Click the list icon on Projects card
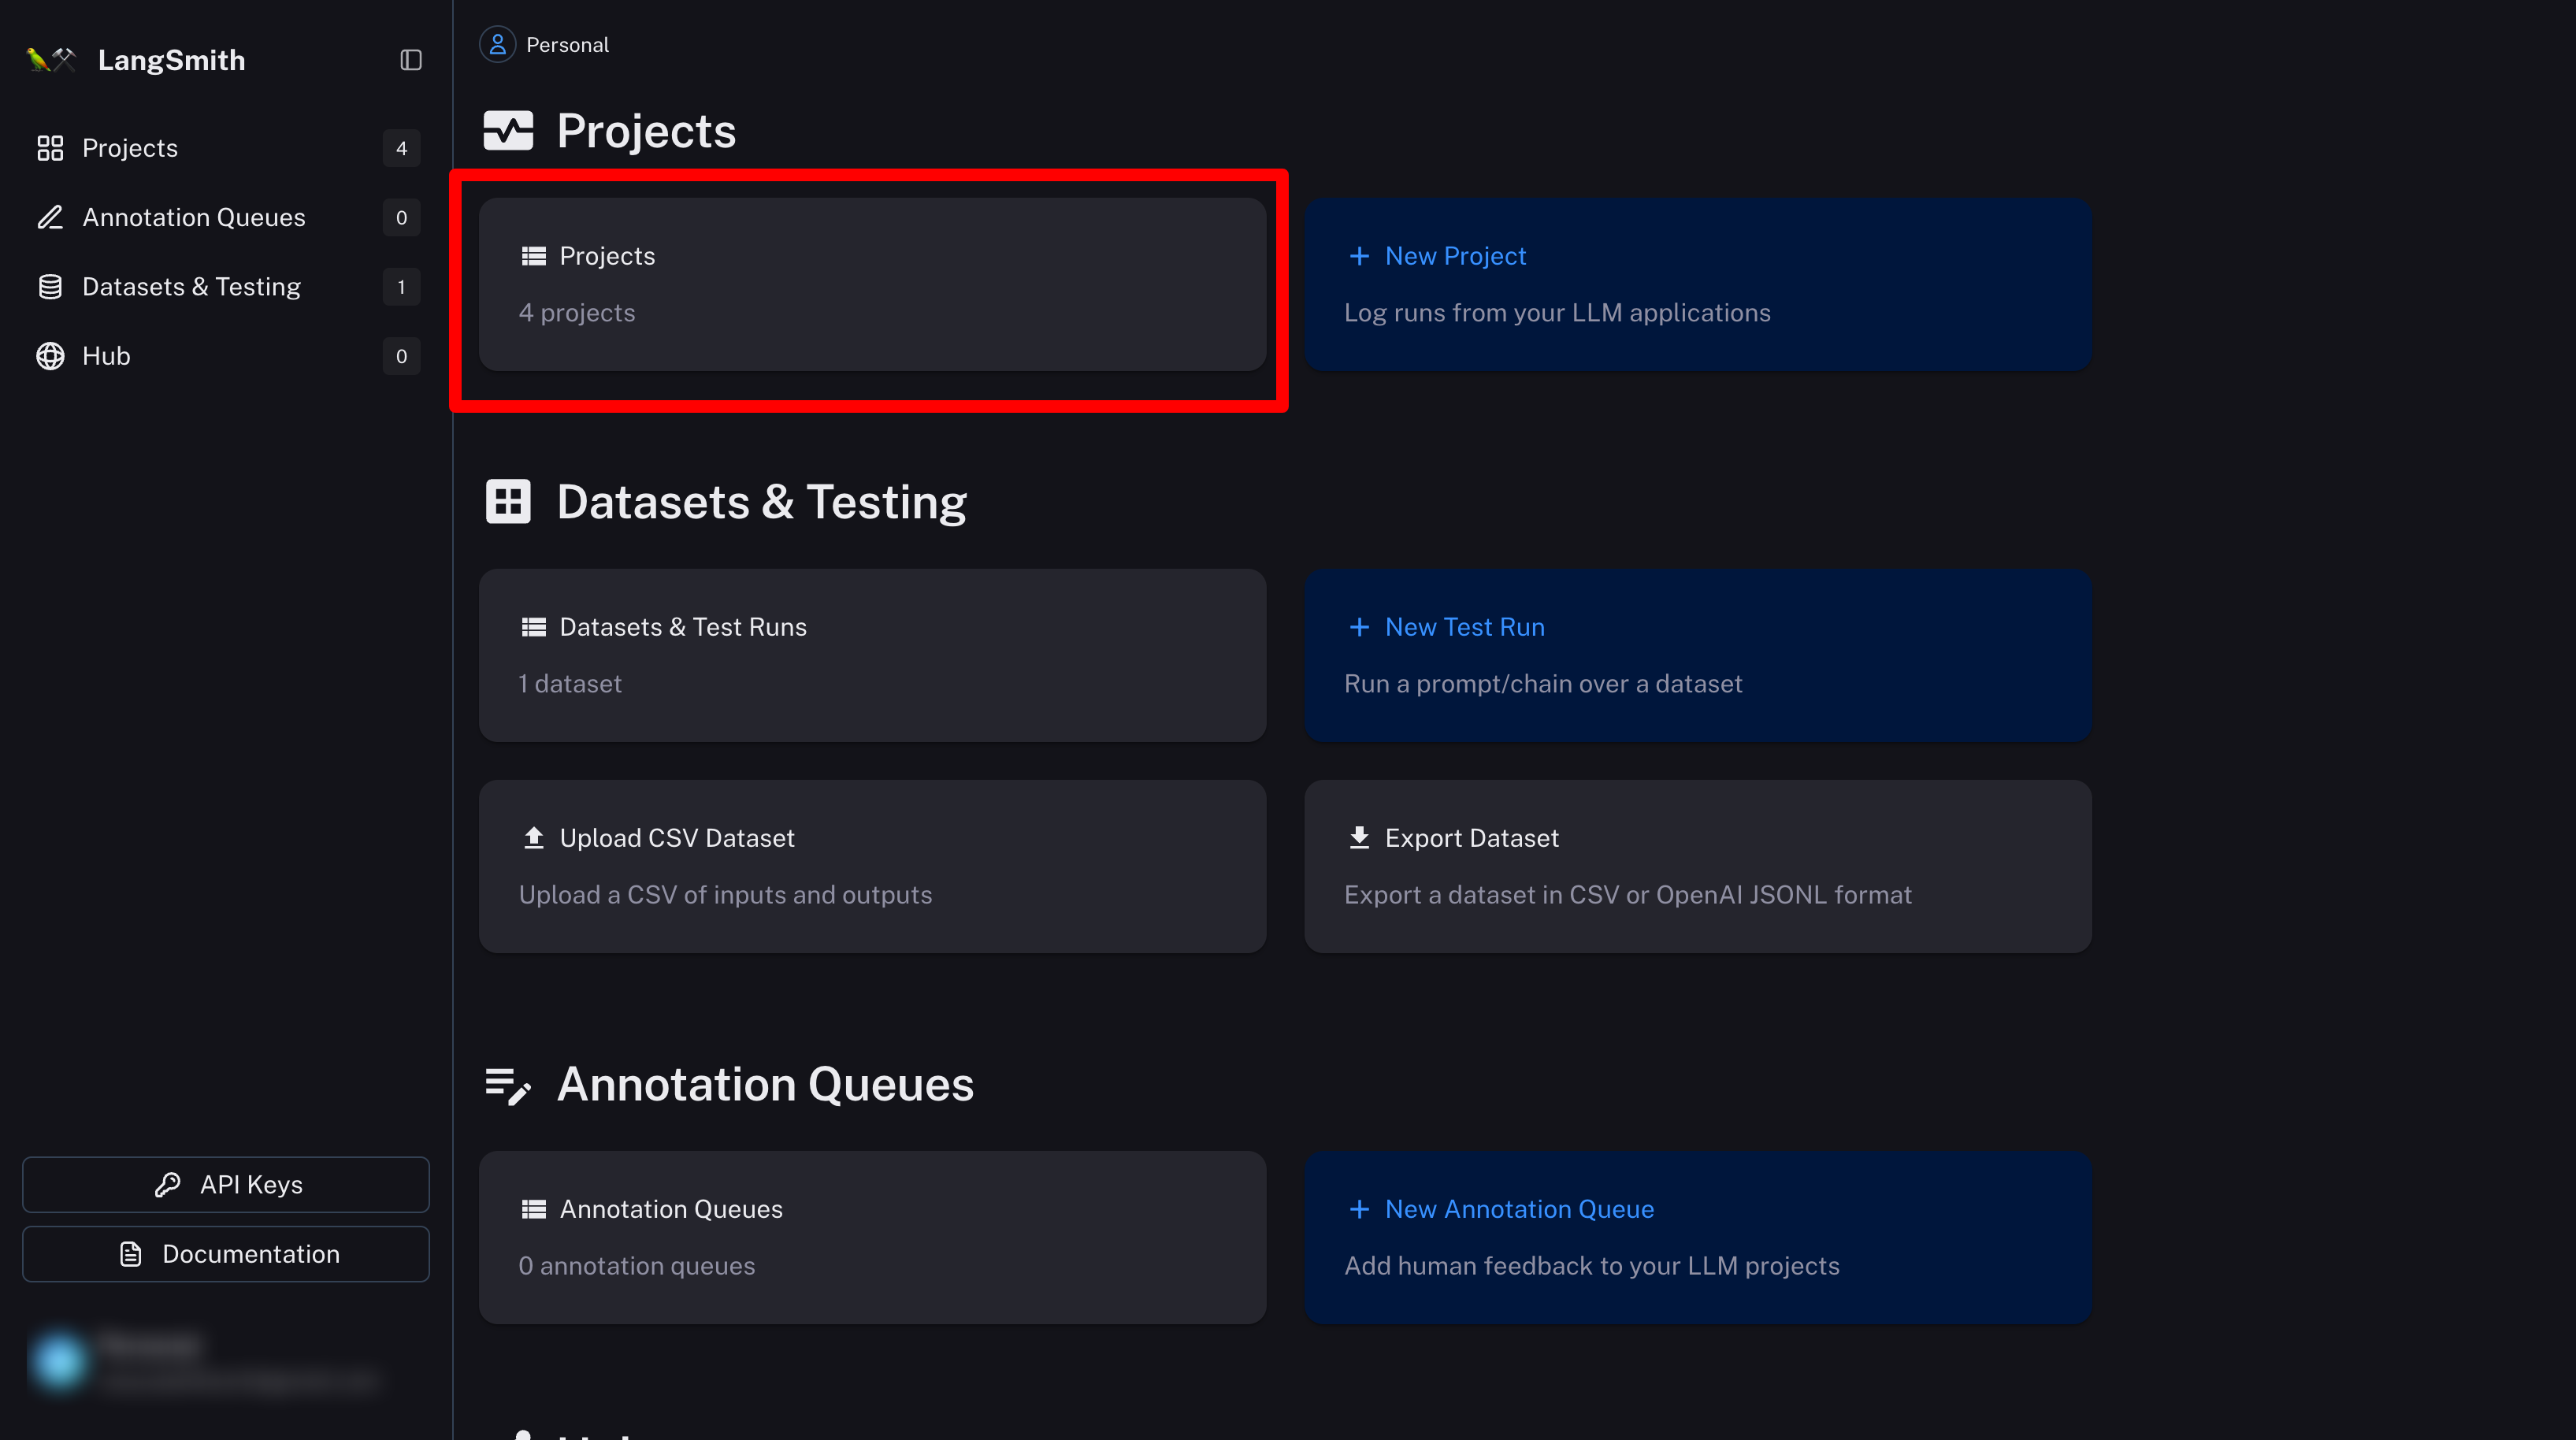The image size is (2576, 1440). 534,256
